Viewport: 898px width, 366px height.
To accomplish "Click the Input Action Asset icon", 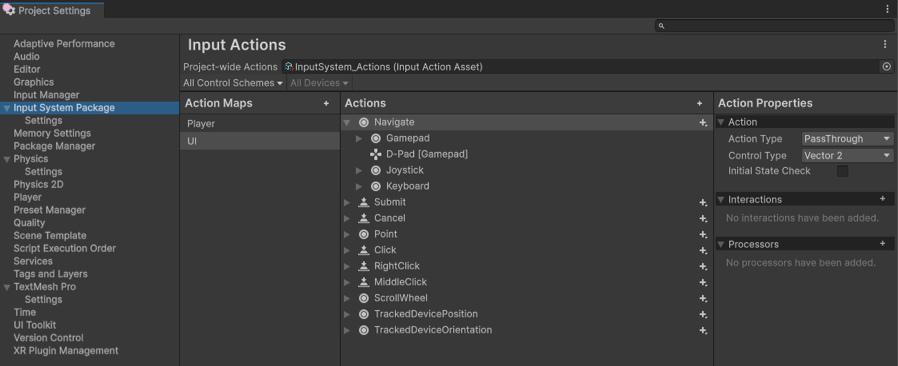I will click(x=289, y=67).
